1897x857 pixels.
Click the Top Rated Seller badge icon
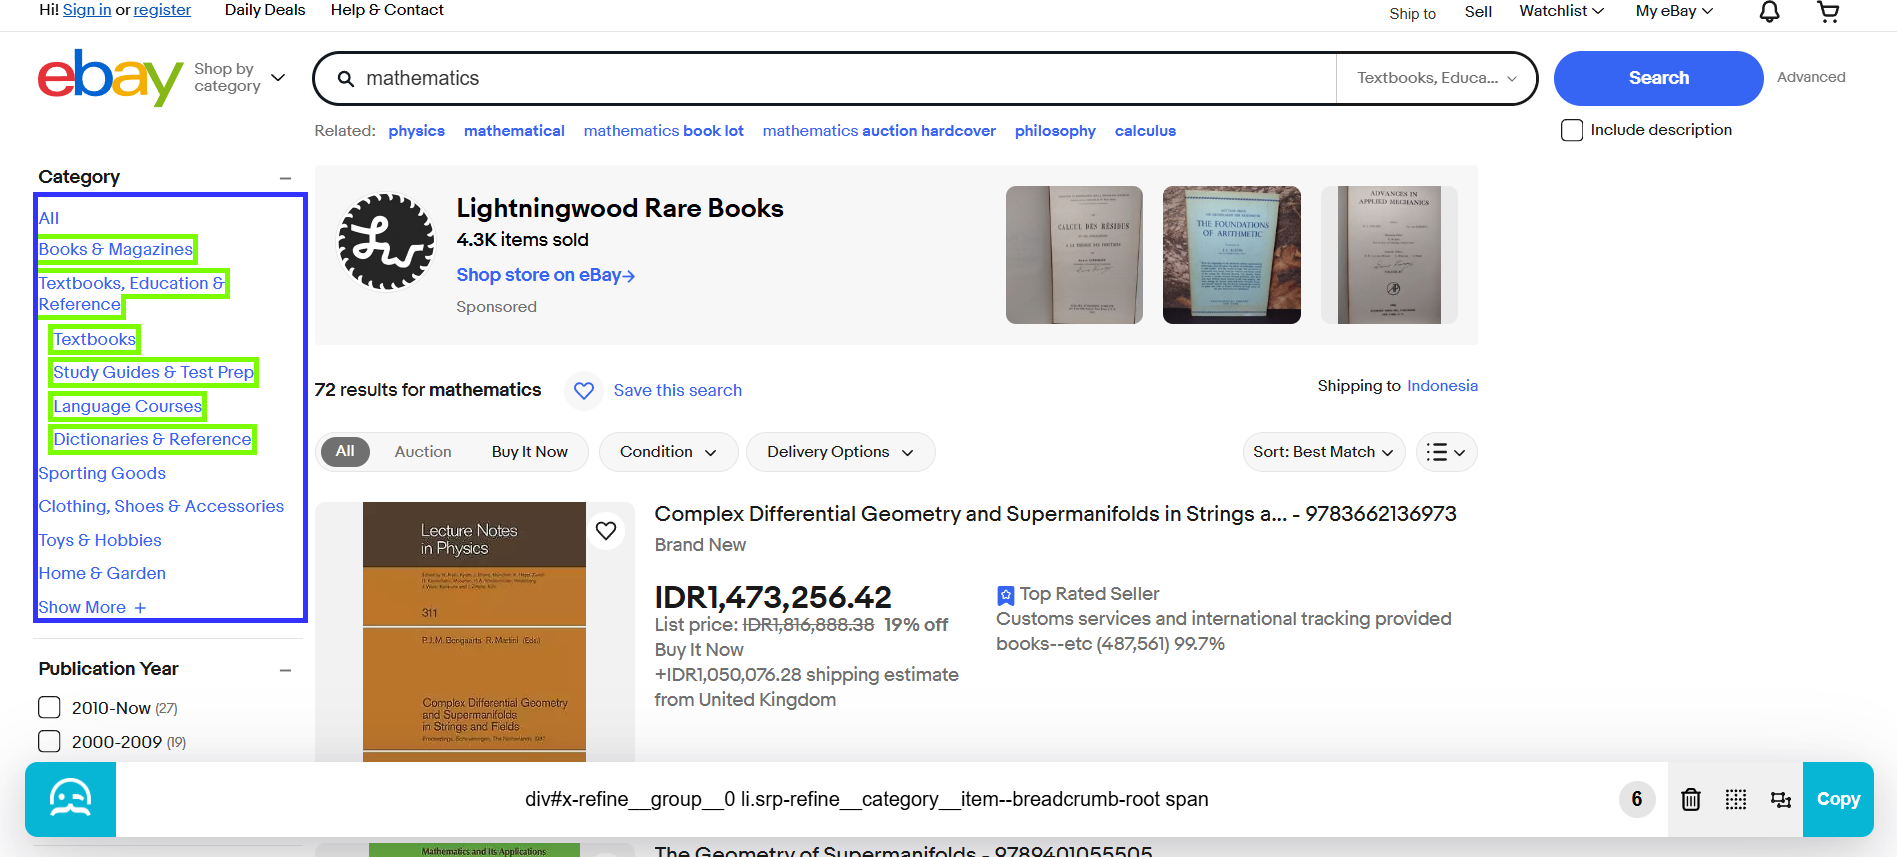(1005, 595)
